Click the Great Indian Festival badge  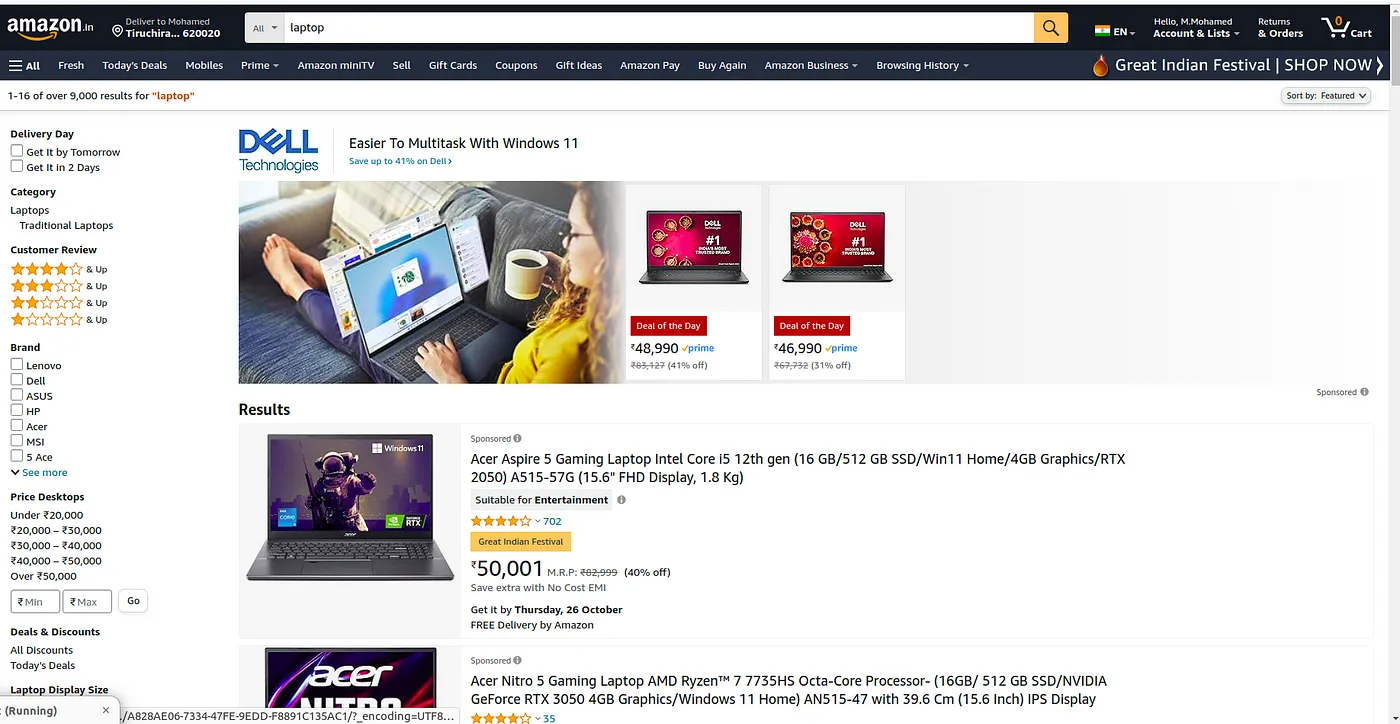(520, 542)
